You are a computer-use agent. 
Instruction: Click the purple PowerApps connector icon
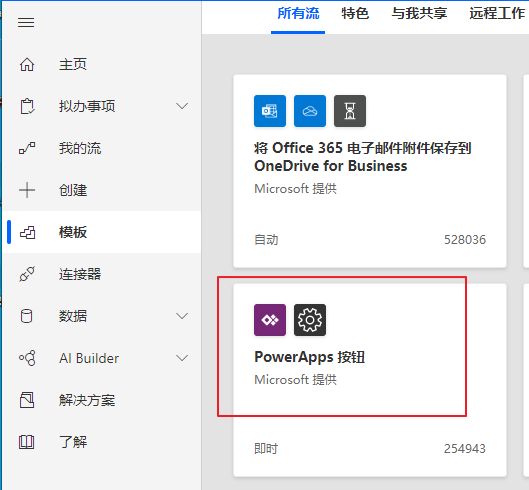pos(270,320)
